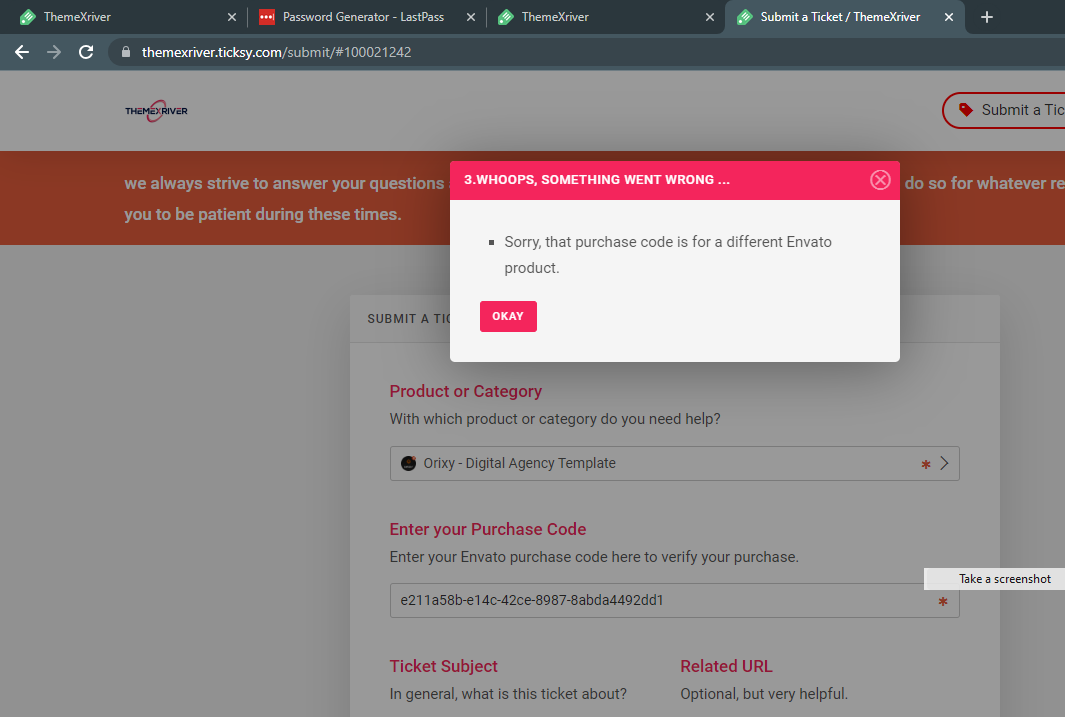This screenshot has width=1065, height=717.
Task: Open a new tab with the plus icon
Action: pyautogui.click(x=987, y=17)
